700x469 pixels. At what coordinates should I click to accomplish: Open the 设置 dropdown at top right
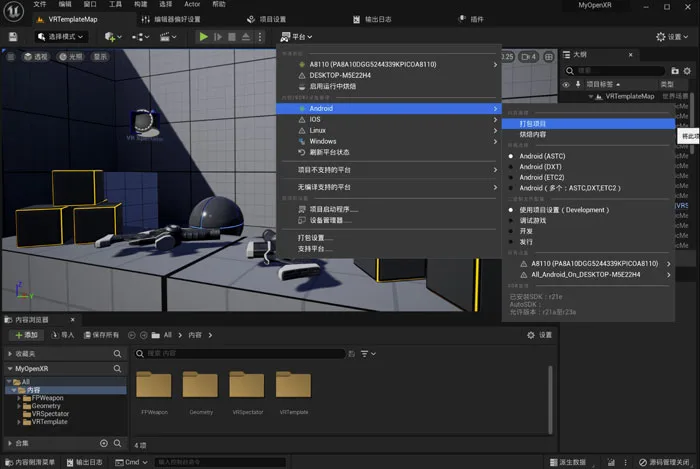(x=672, y=37)
